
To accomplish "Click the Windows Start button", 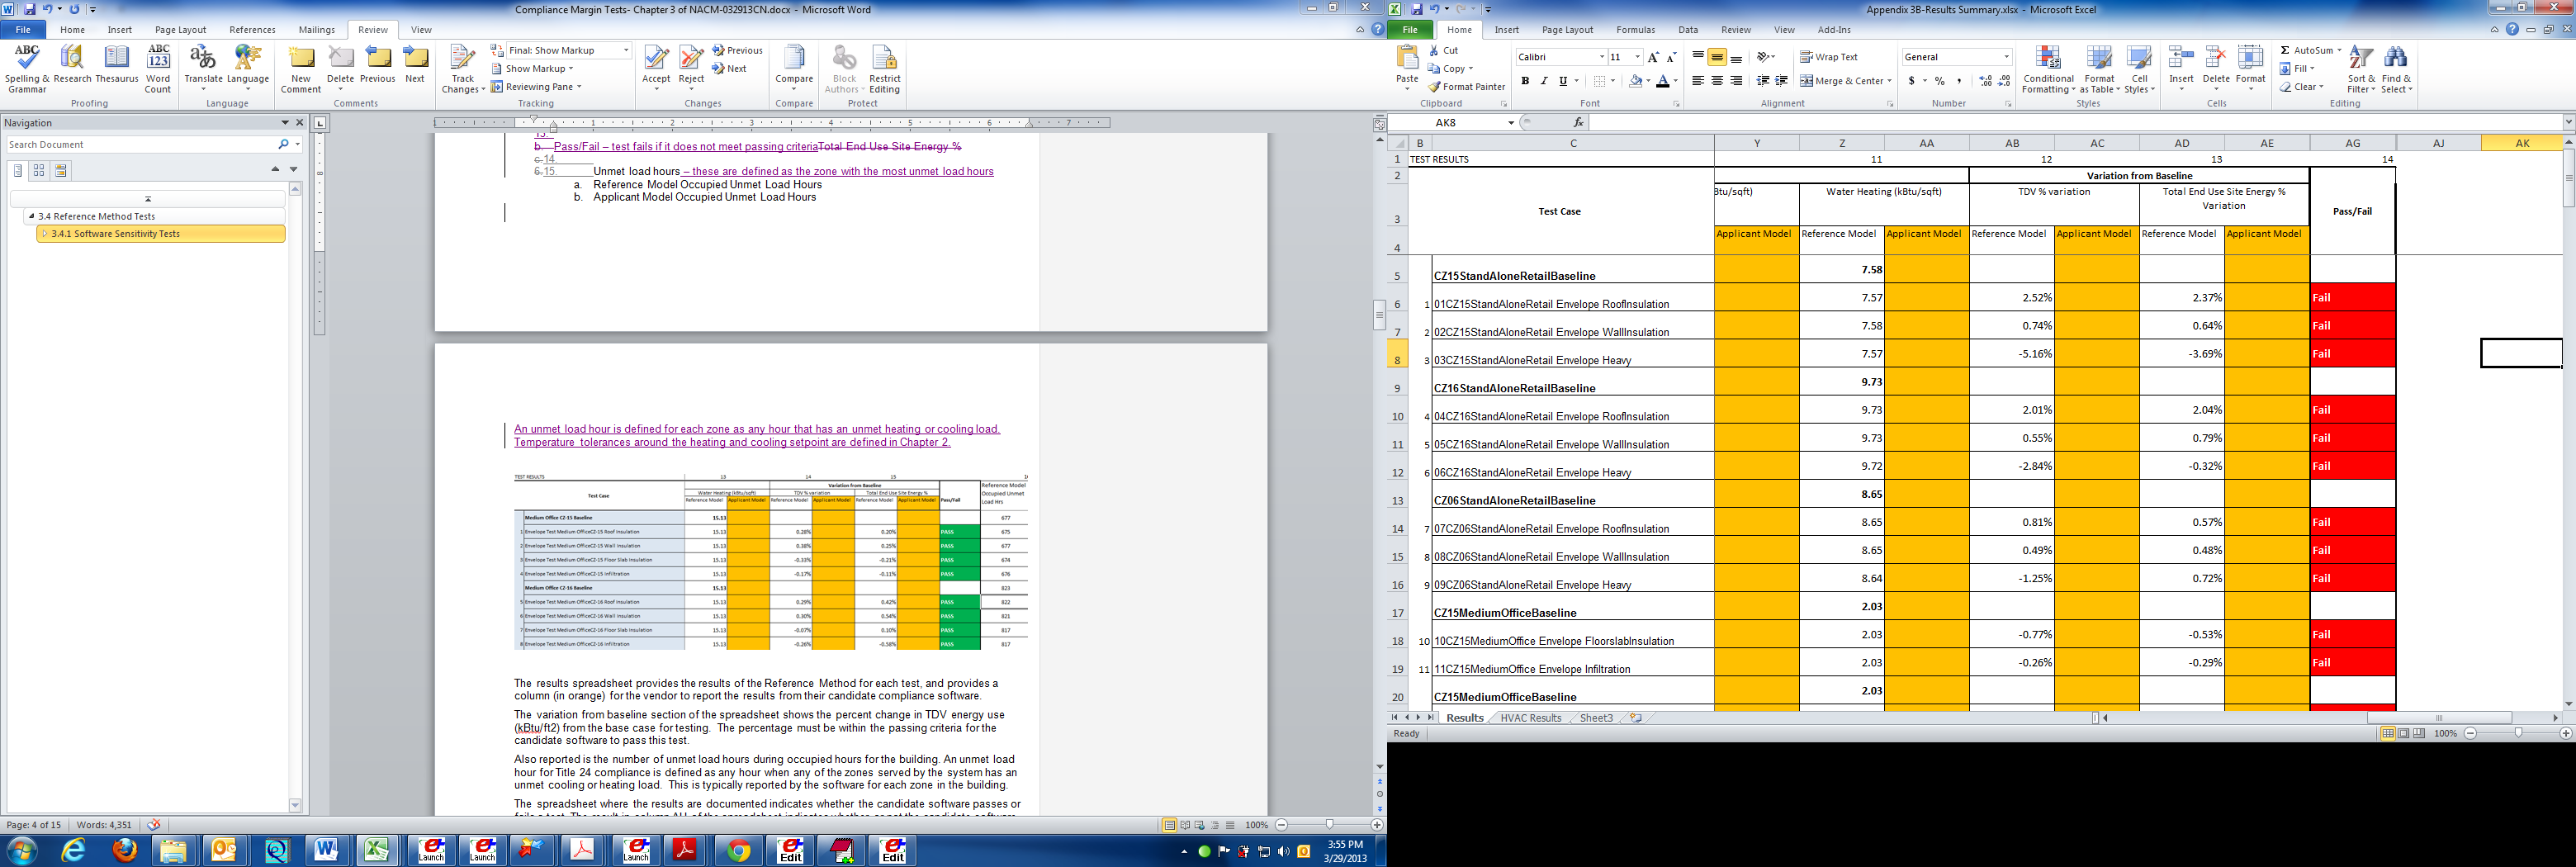I will point(22,850).
